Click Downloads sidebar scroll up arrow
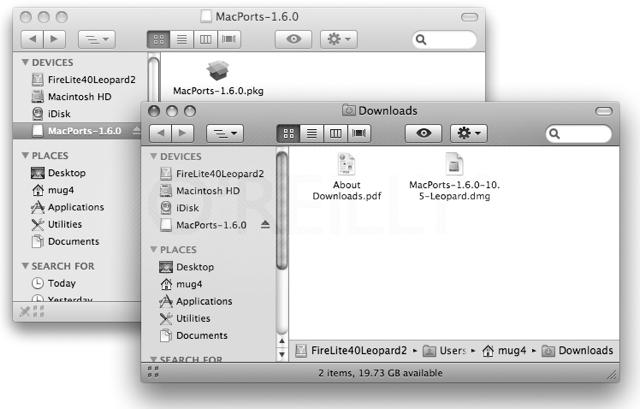This screenshot has width=640, height=409. [x=282, y=341]
